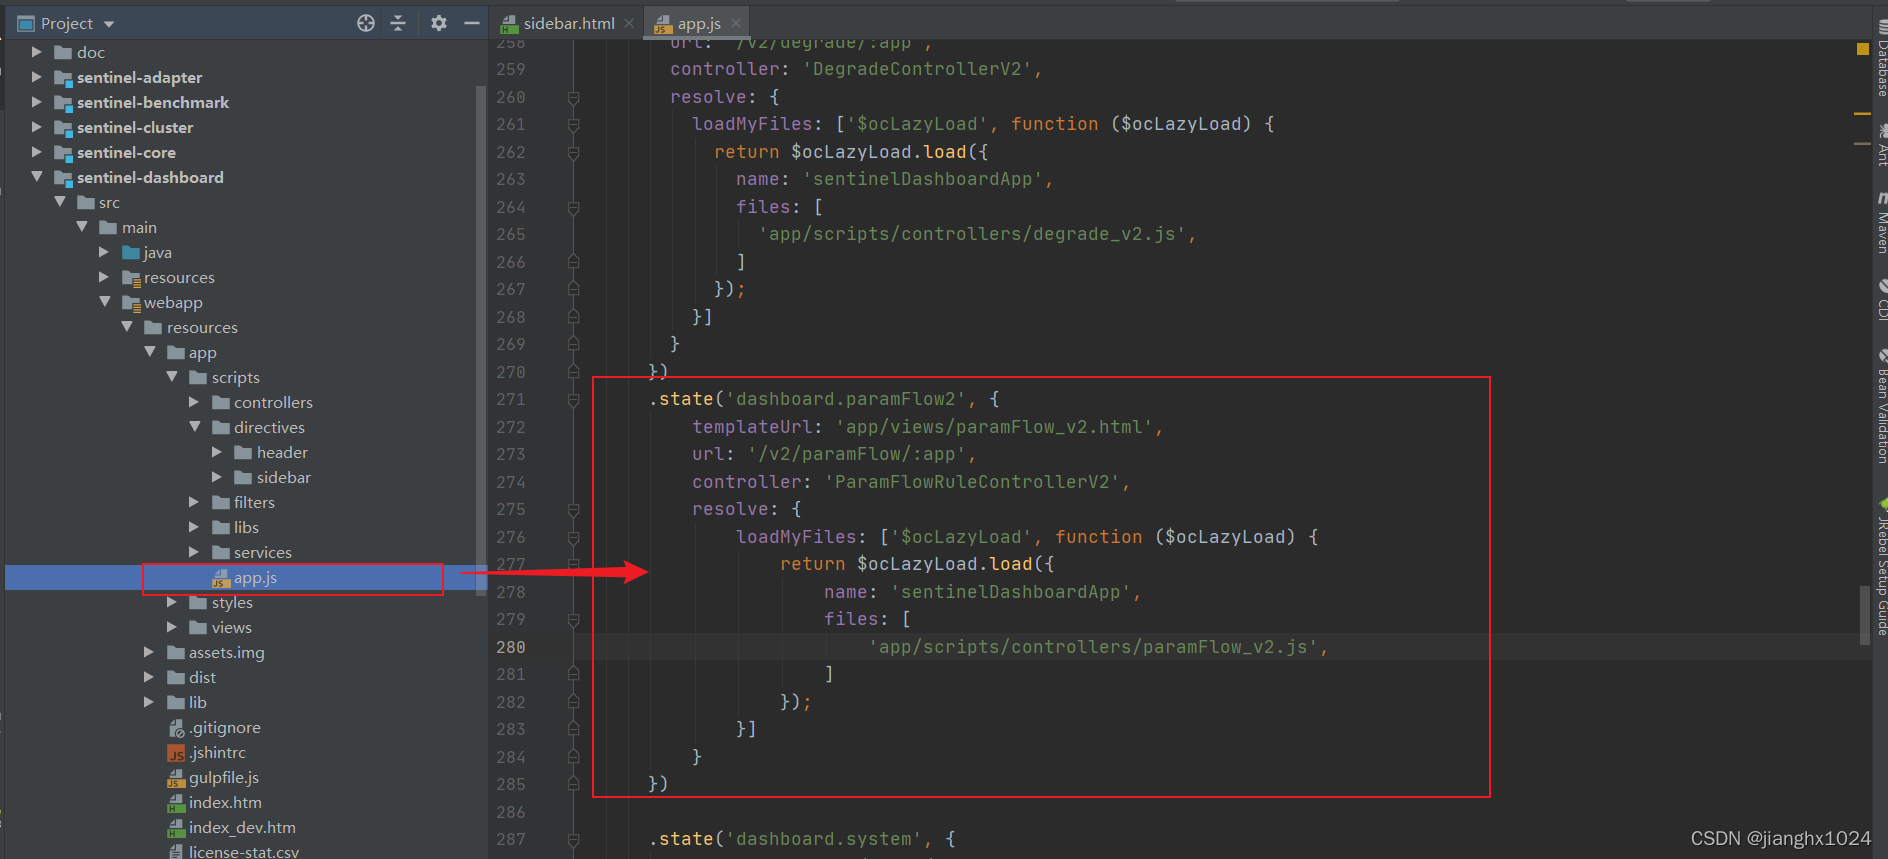Open the Database tool window
Screen dimensions: 1888x859
click(1880, 58)
